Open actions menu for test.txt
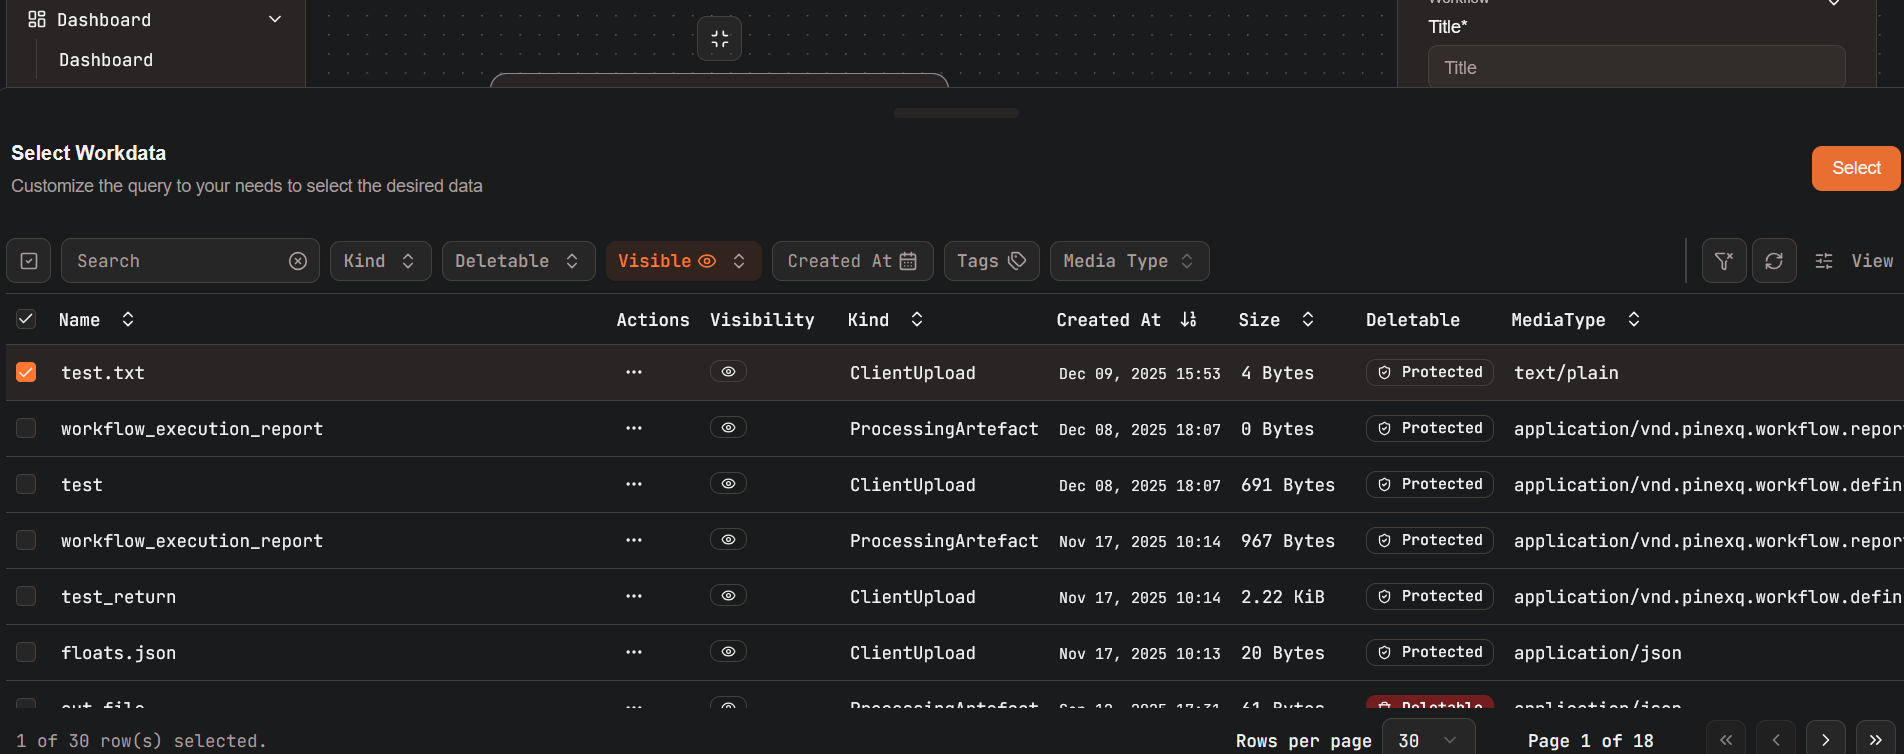 click(x=634, y=372)
